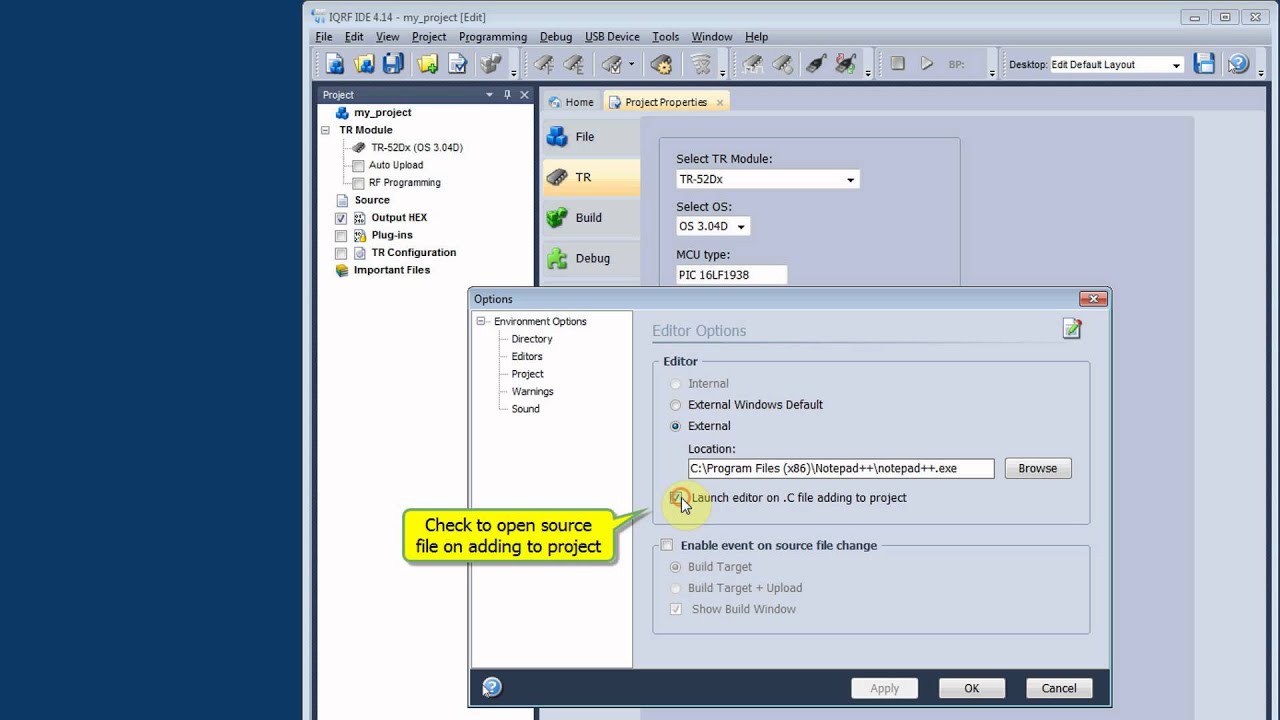1280x720 pixels.
Task: Toggle Output HEX checkbox in project tree
Action: (341, 218)
